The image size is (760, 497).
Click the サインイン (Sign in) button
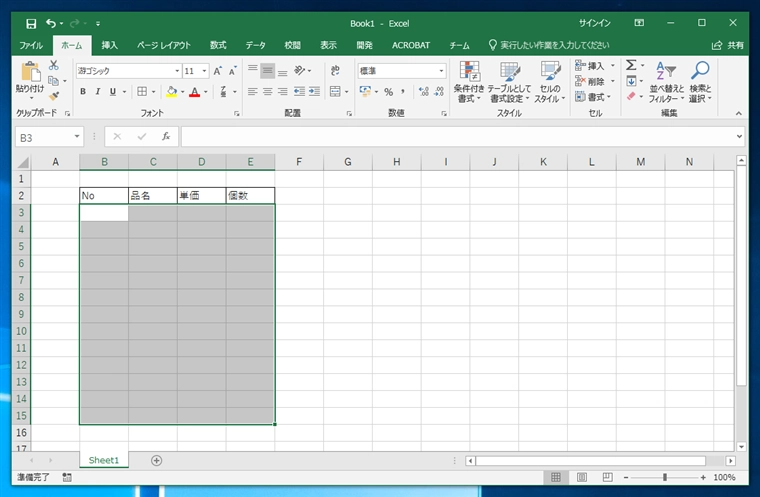coord(596,22)
